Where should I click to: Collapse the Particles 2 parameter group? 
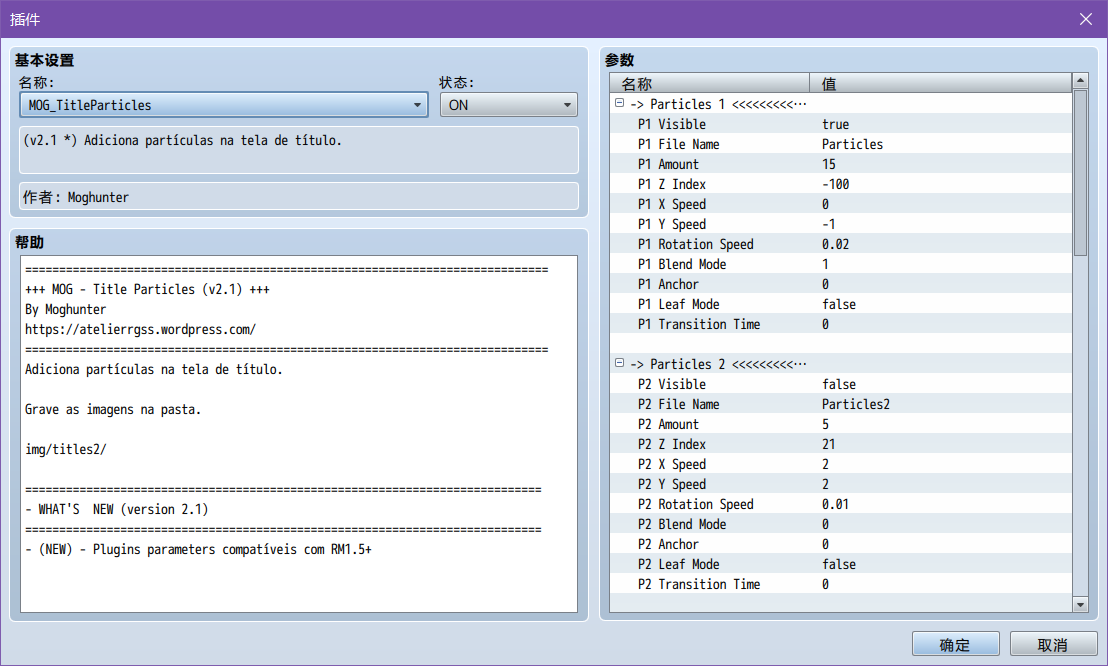coord(620,363)
